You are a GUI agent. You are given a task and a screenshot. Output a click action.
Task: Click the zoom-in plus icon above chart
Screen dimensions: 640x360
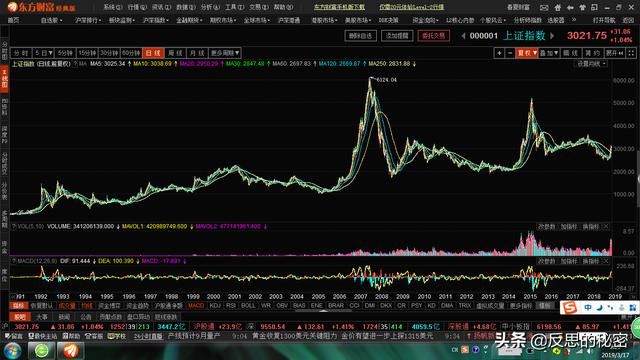499,53
